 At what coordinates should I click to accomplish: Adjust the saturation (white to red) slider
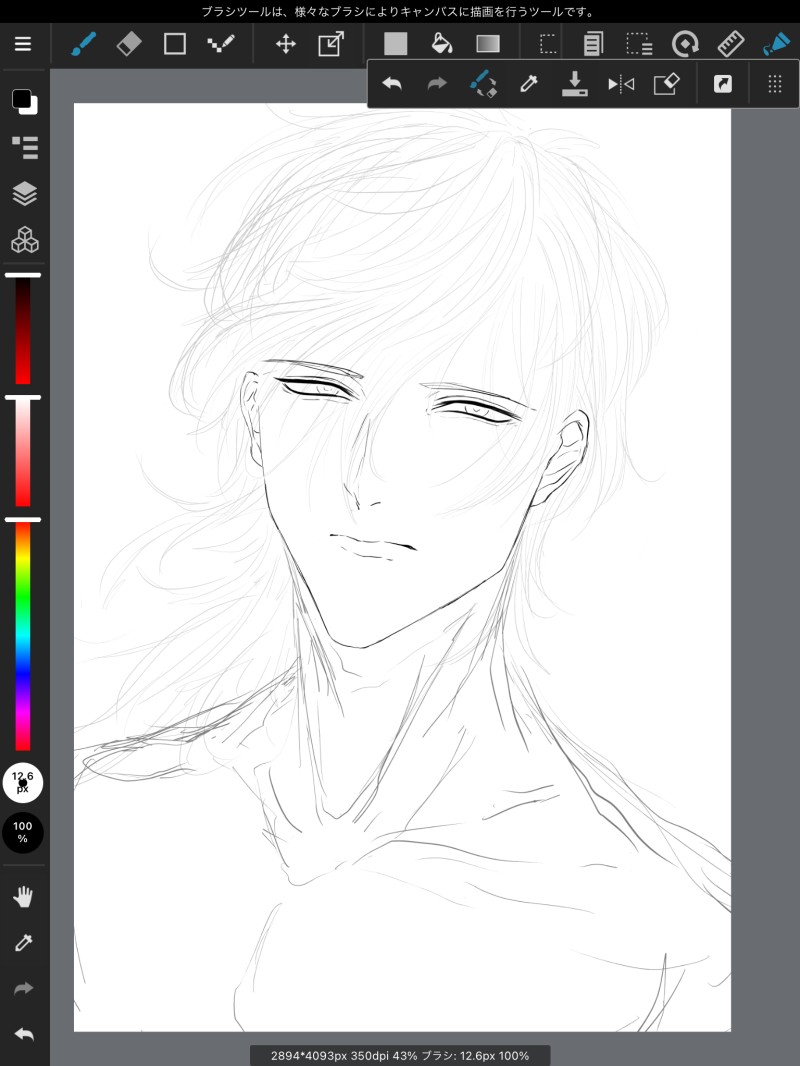pos(23,452)
